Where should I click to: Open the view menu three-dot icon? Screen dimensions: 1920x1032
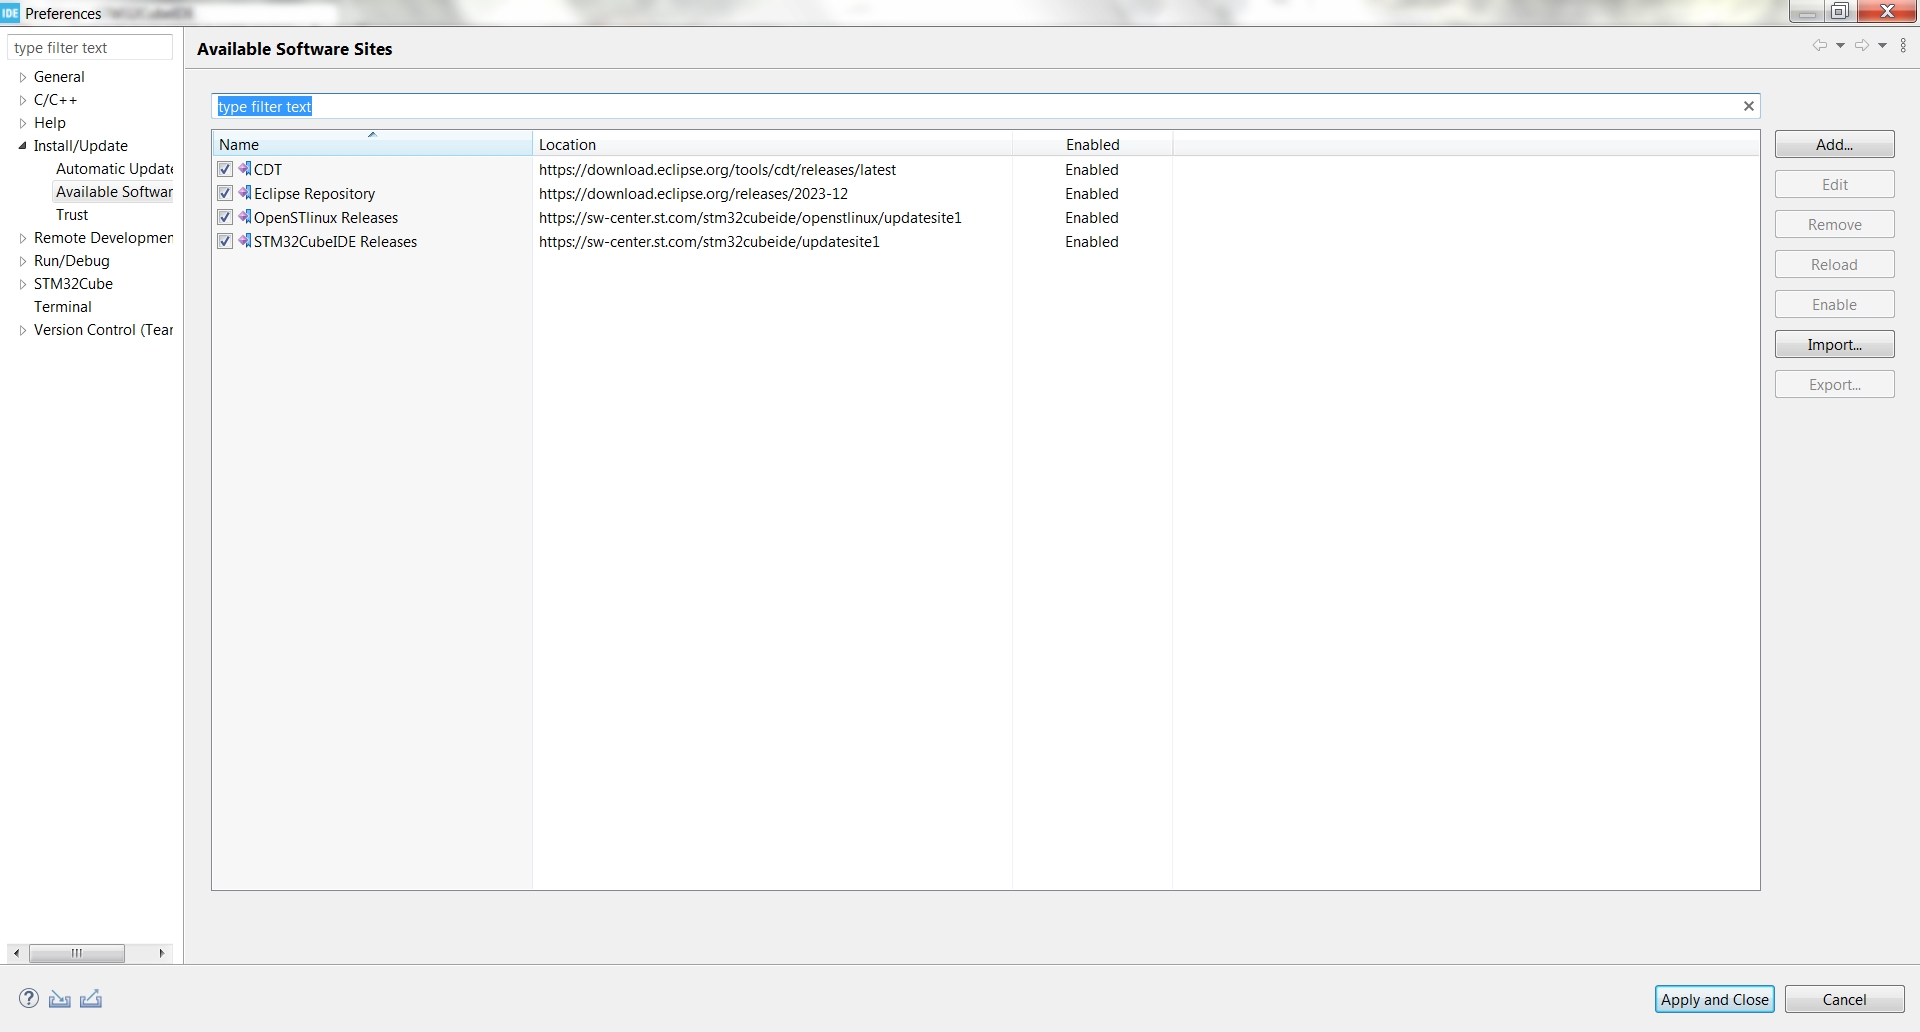click(1903, 45)
